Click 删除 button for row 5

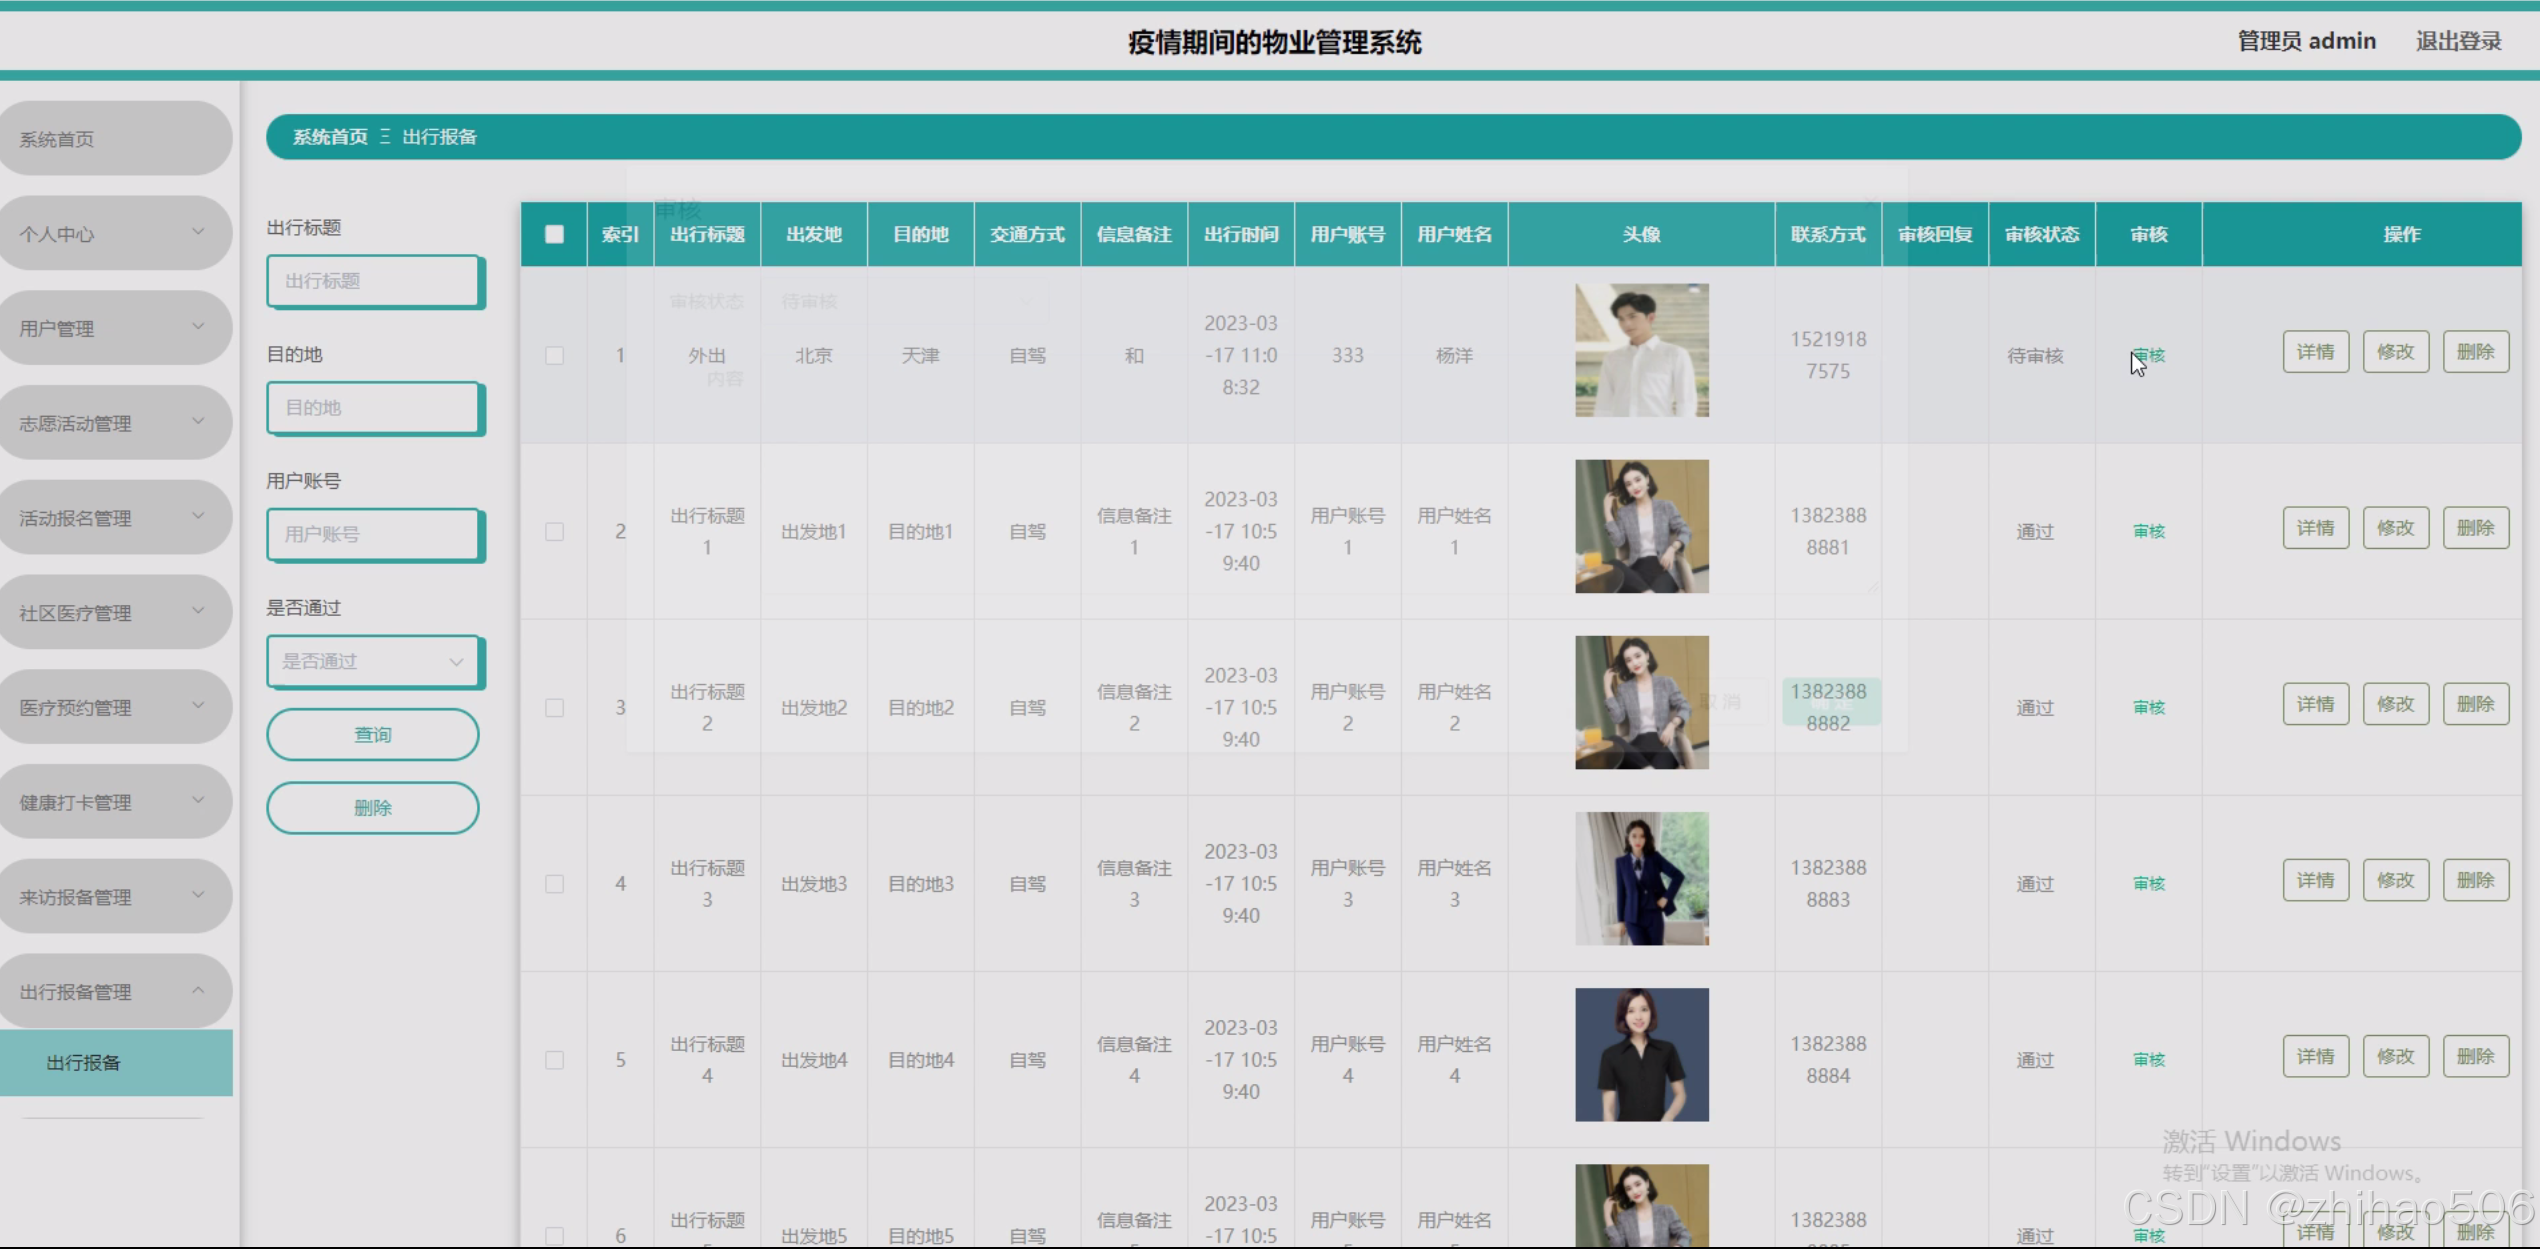pos(2475,1056)
